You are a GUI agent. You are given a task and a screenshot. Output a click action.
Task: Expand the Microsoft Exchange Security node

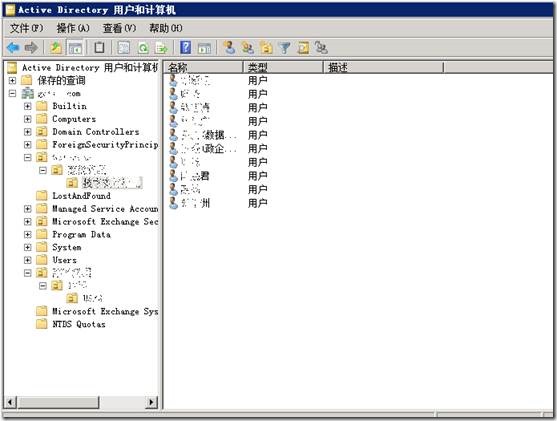(x=28, y=222)
